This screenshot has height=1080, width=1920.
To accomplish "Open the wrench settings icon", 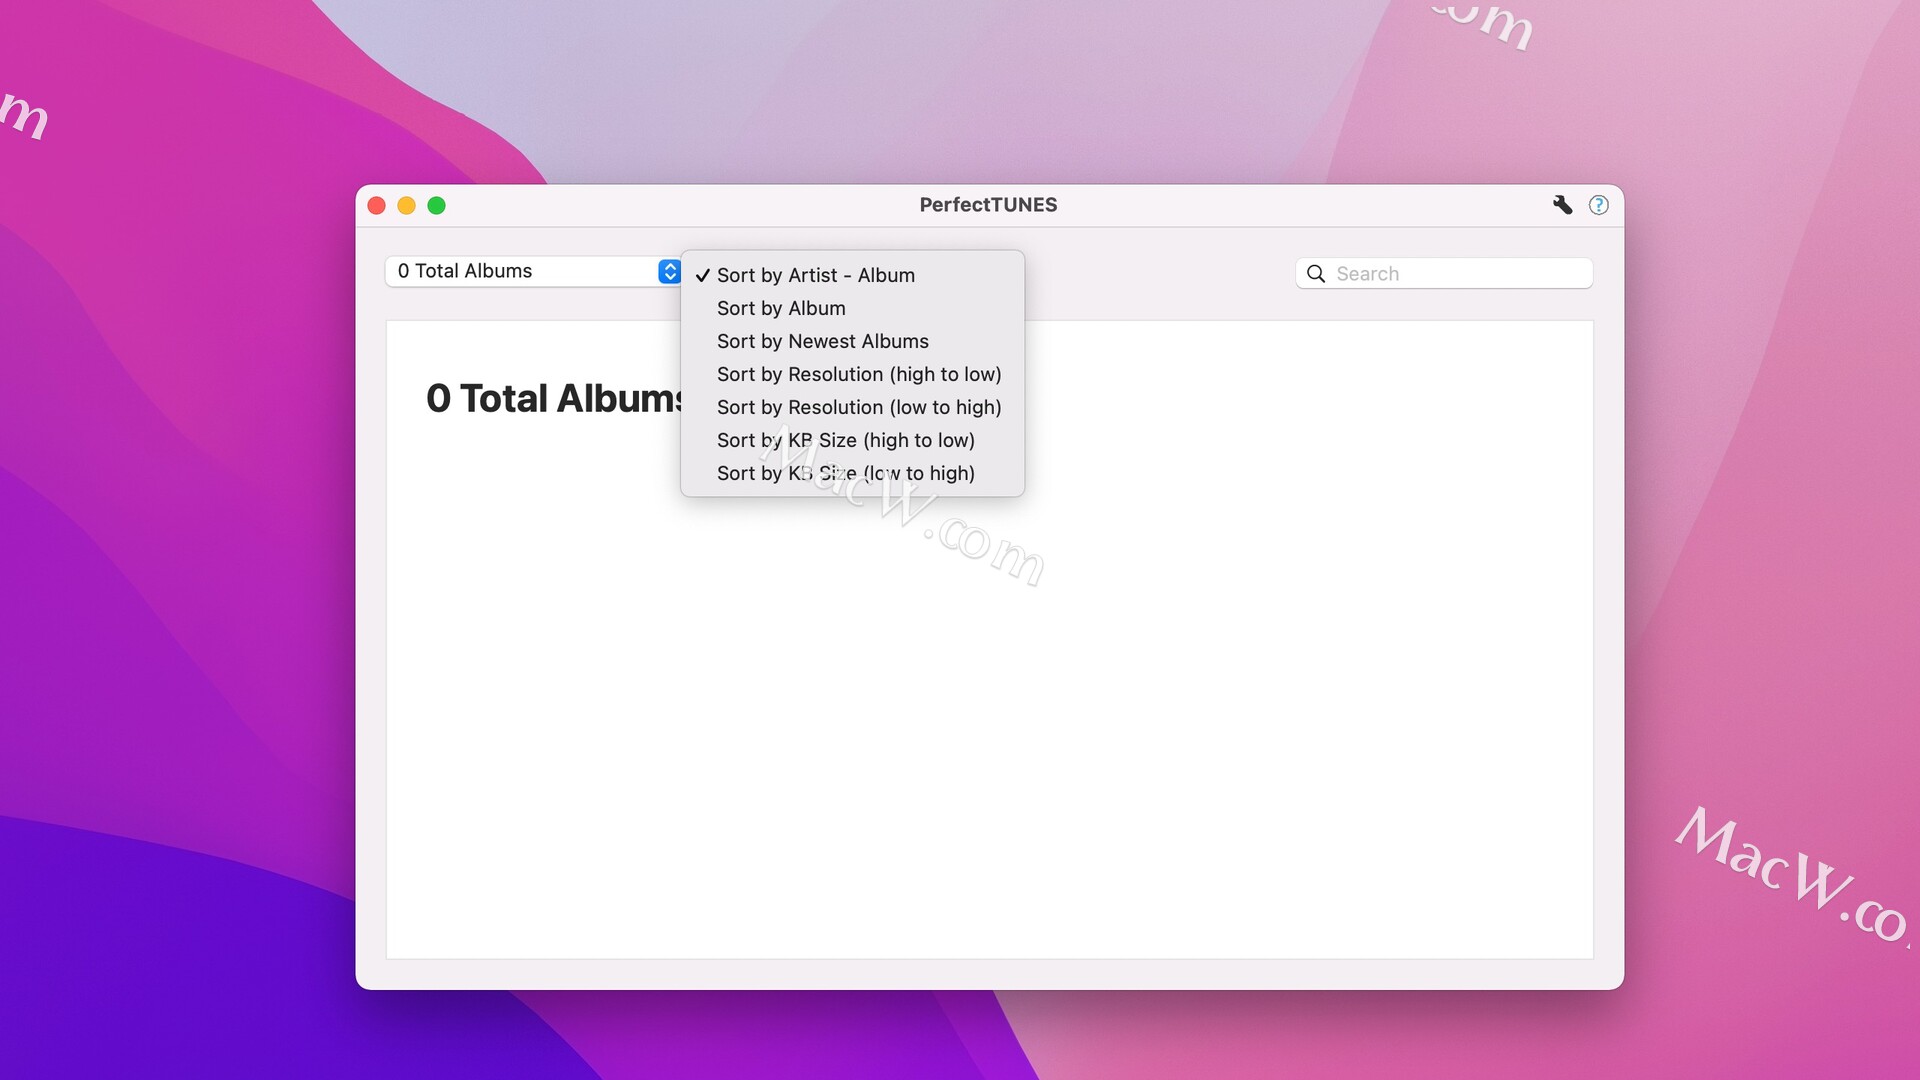I will point(1562,205).
